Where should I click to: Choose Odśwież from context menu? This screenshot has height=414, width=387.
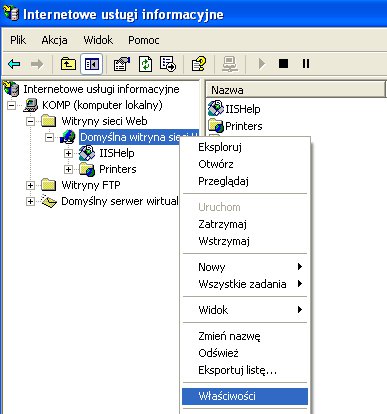(x=245, y=353)
